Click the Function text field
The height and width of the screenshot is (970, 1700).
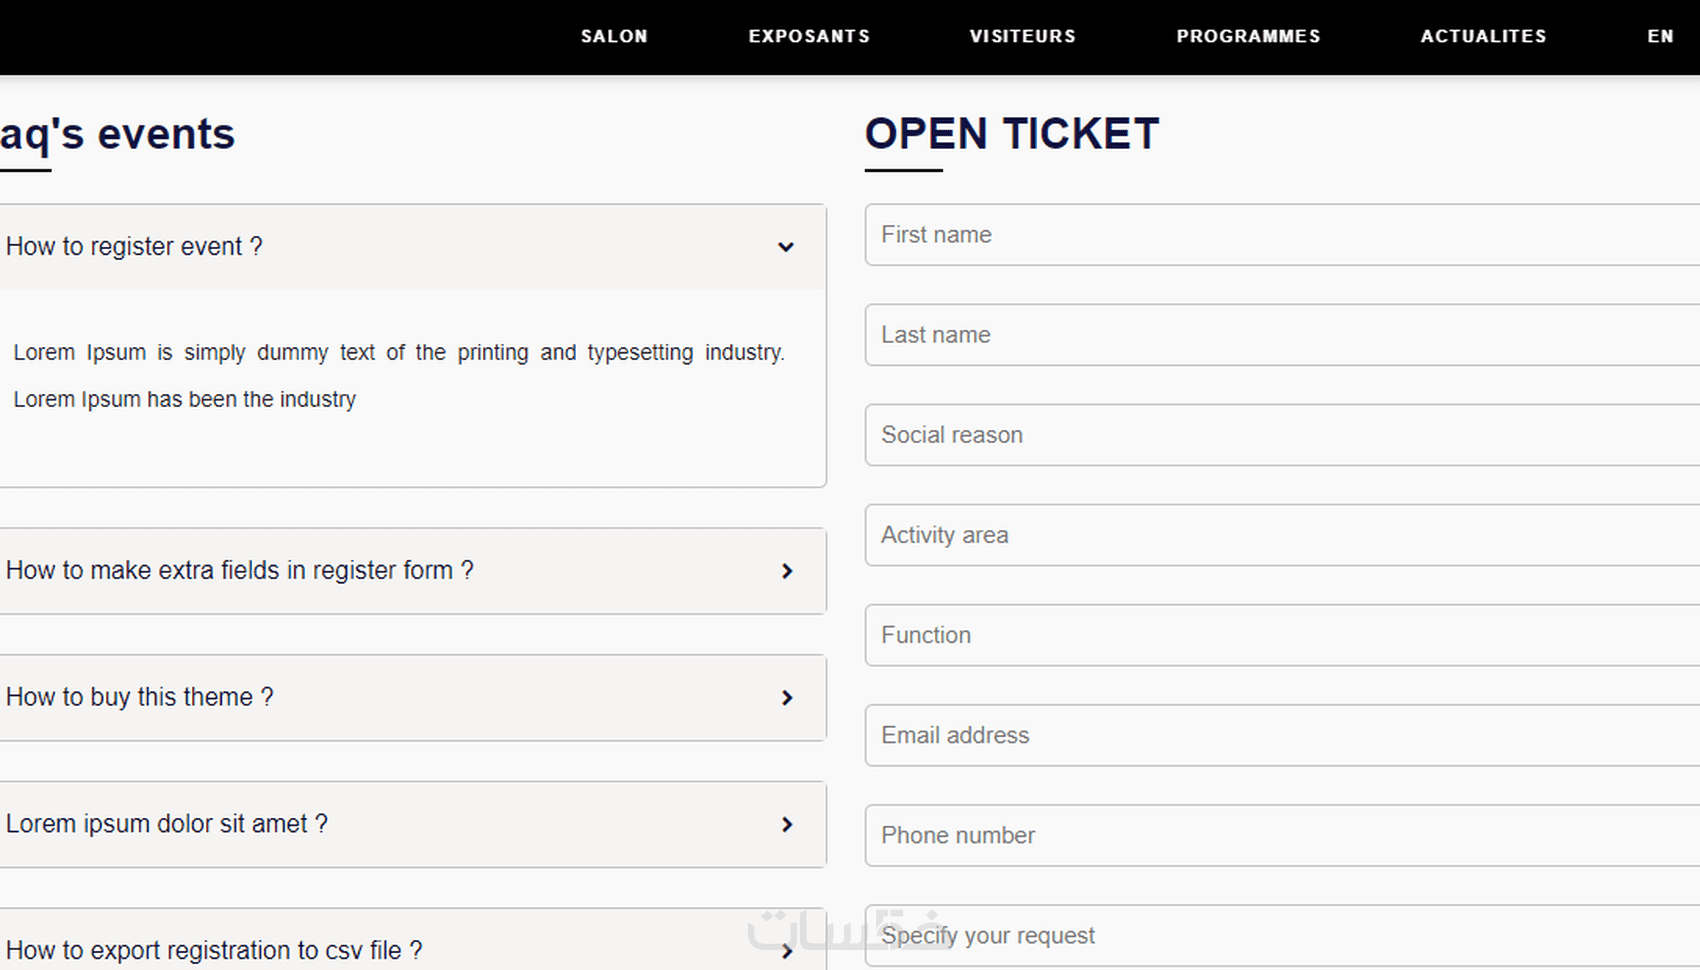[x=1280, y=635]
